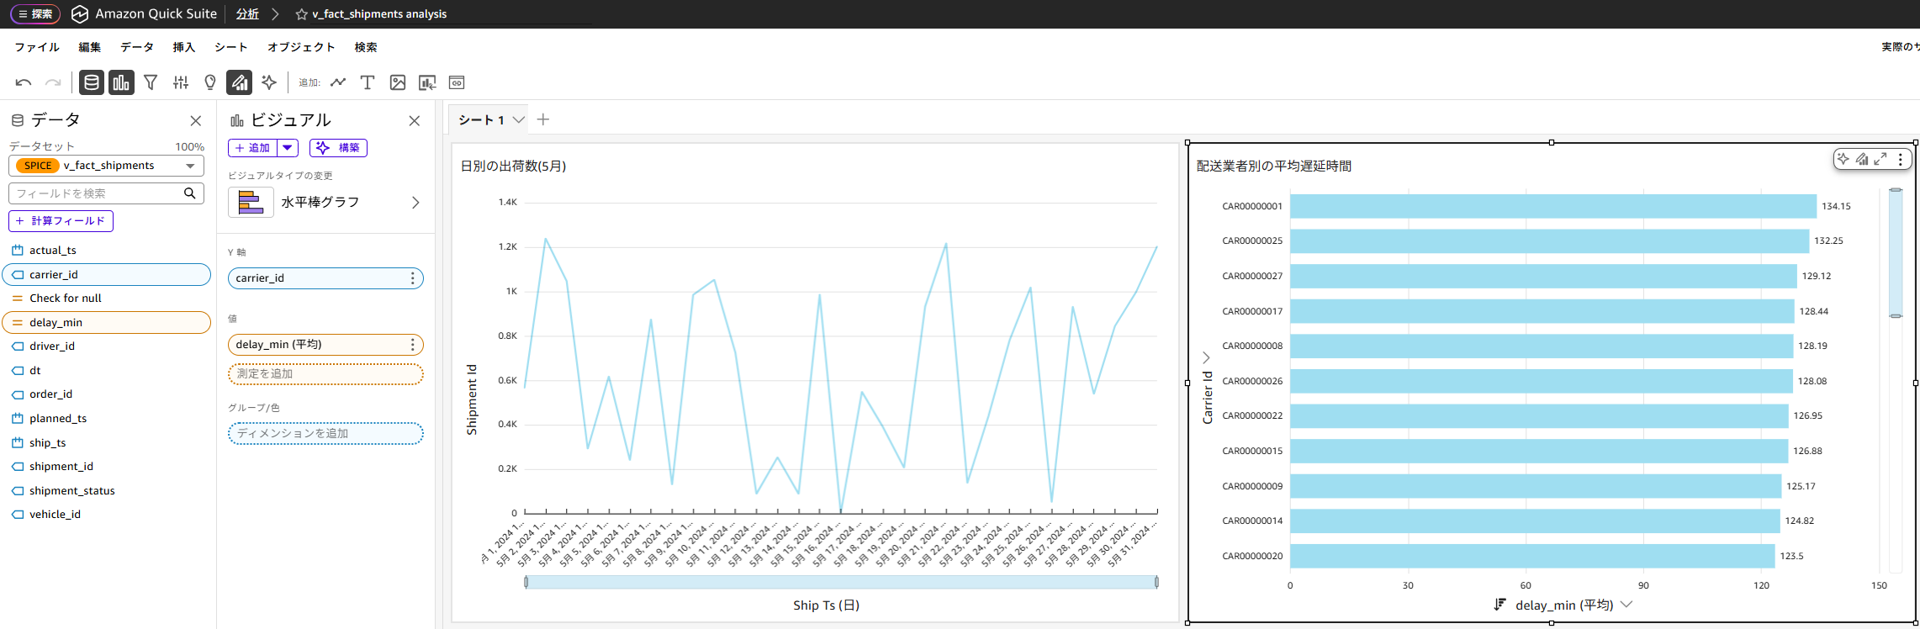Image resolution: width=1920 pixels, height=629 pixels.
Task: Open the three-dot menu on bar chart visual
Action: tap(1901, 159)
